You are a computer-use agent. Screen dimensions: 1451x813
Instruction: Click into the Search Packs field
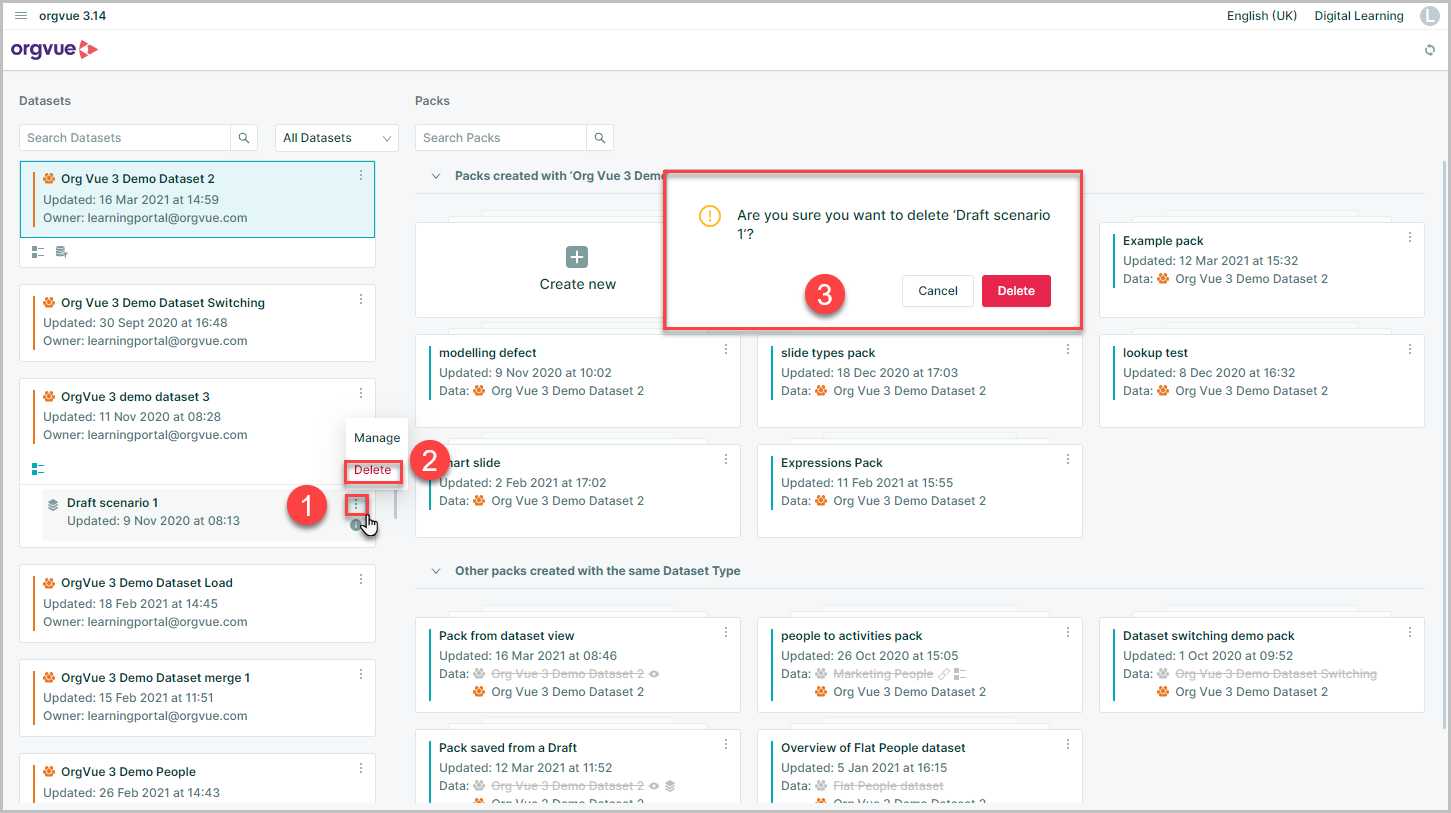coord(501,138)
